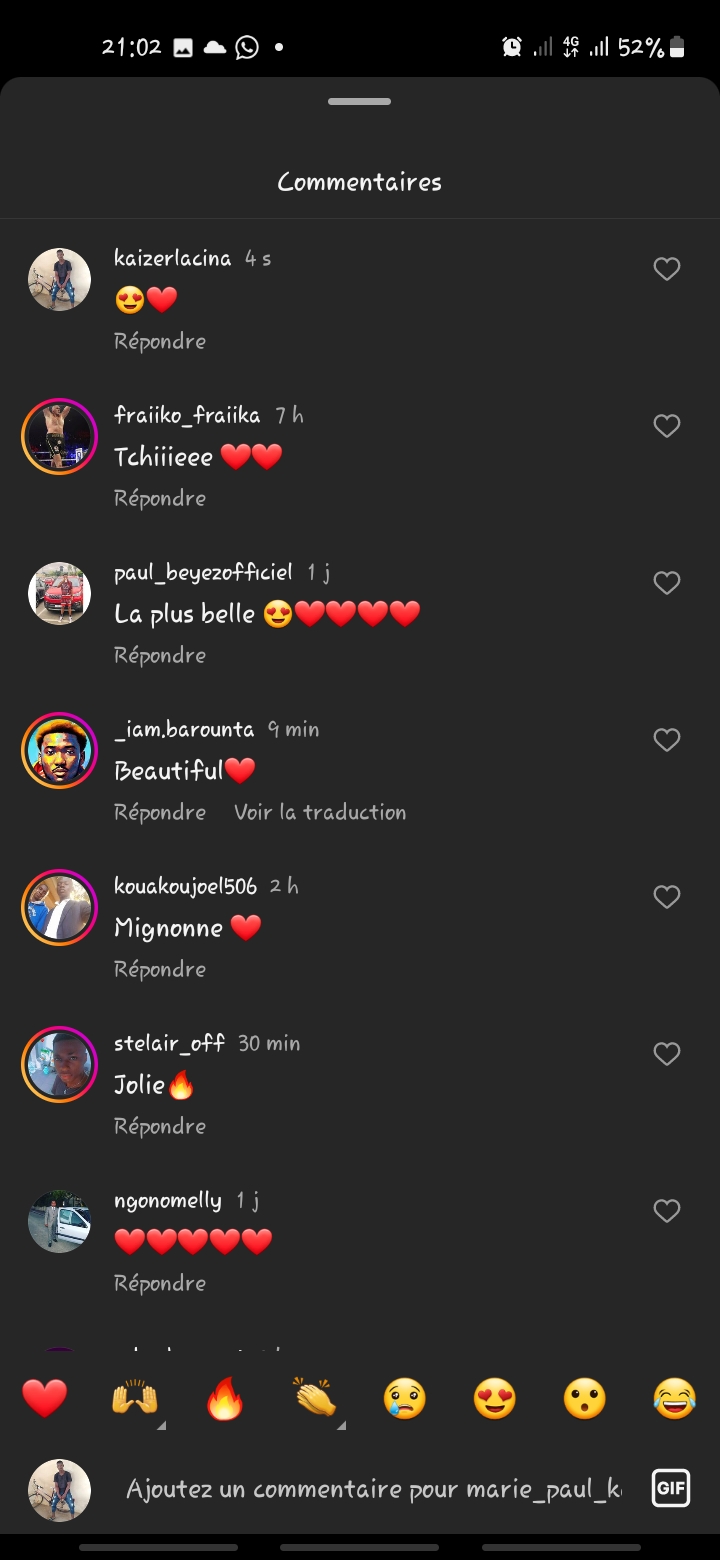720x1560 pixels.
Task: Like stelair_off's Jolie comment
Action: pyautogui.click(x=667, y=1054)
